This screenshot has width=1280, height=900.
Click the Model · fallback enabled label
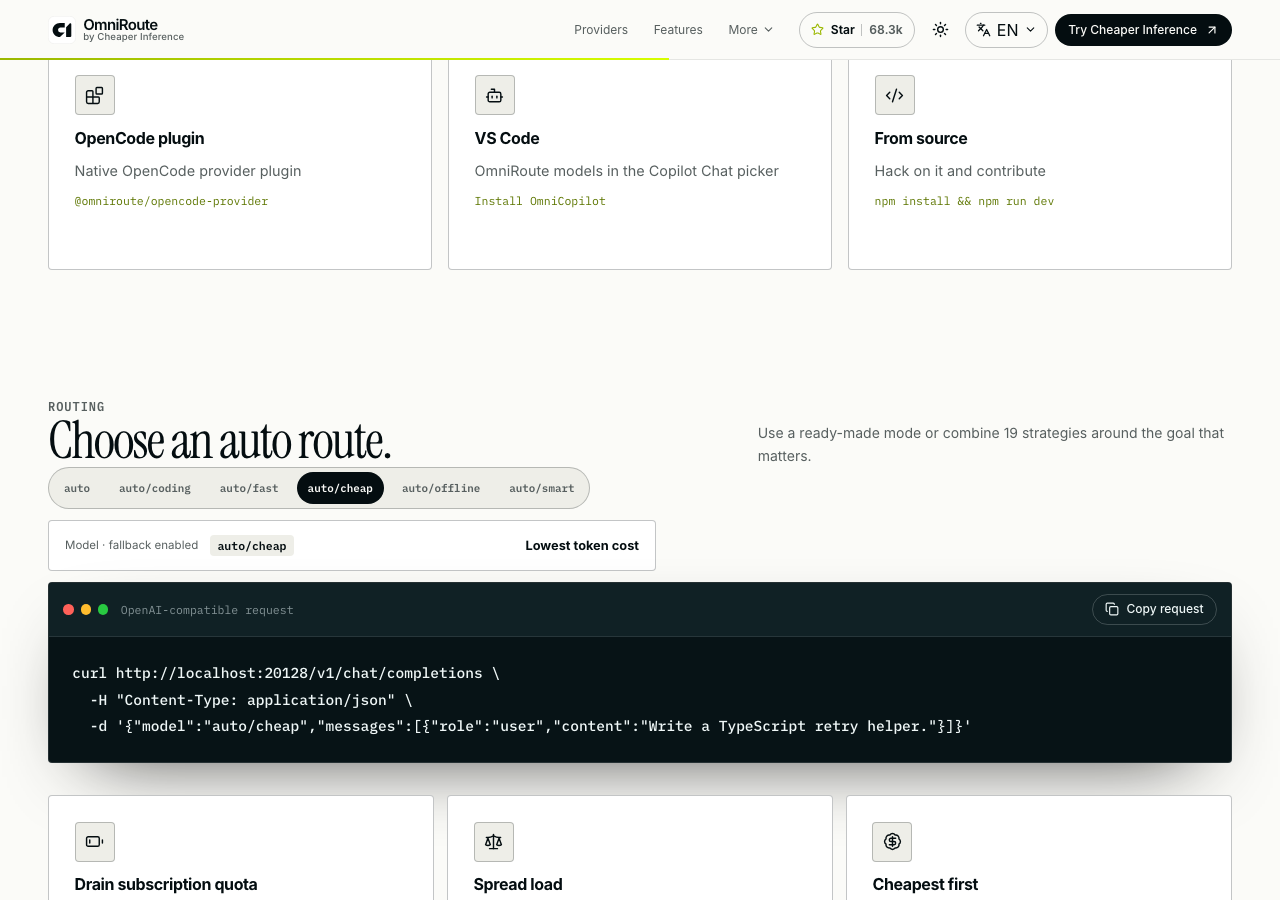[131, 545]
